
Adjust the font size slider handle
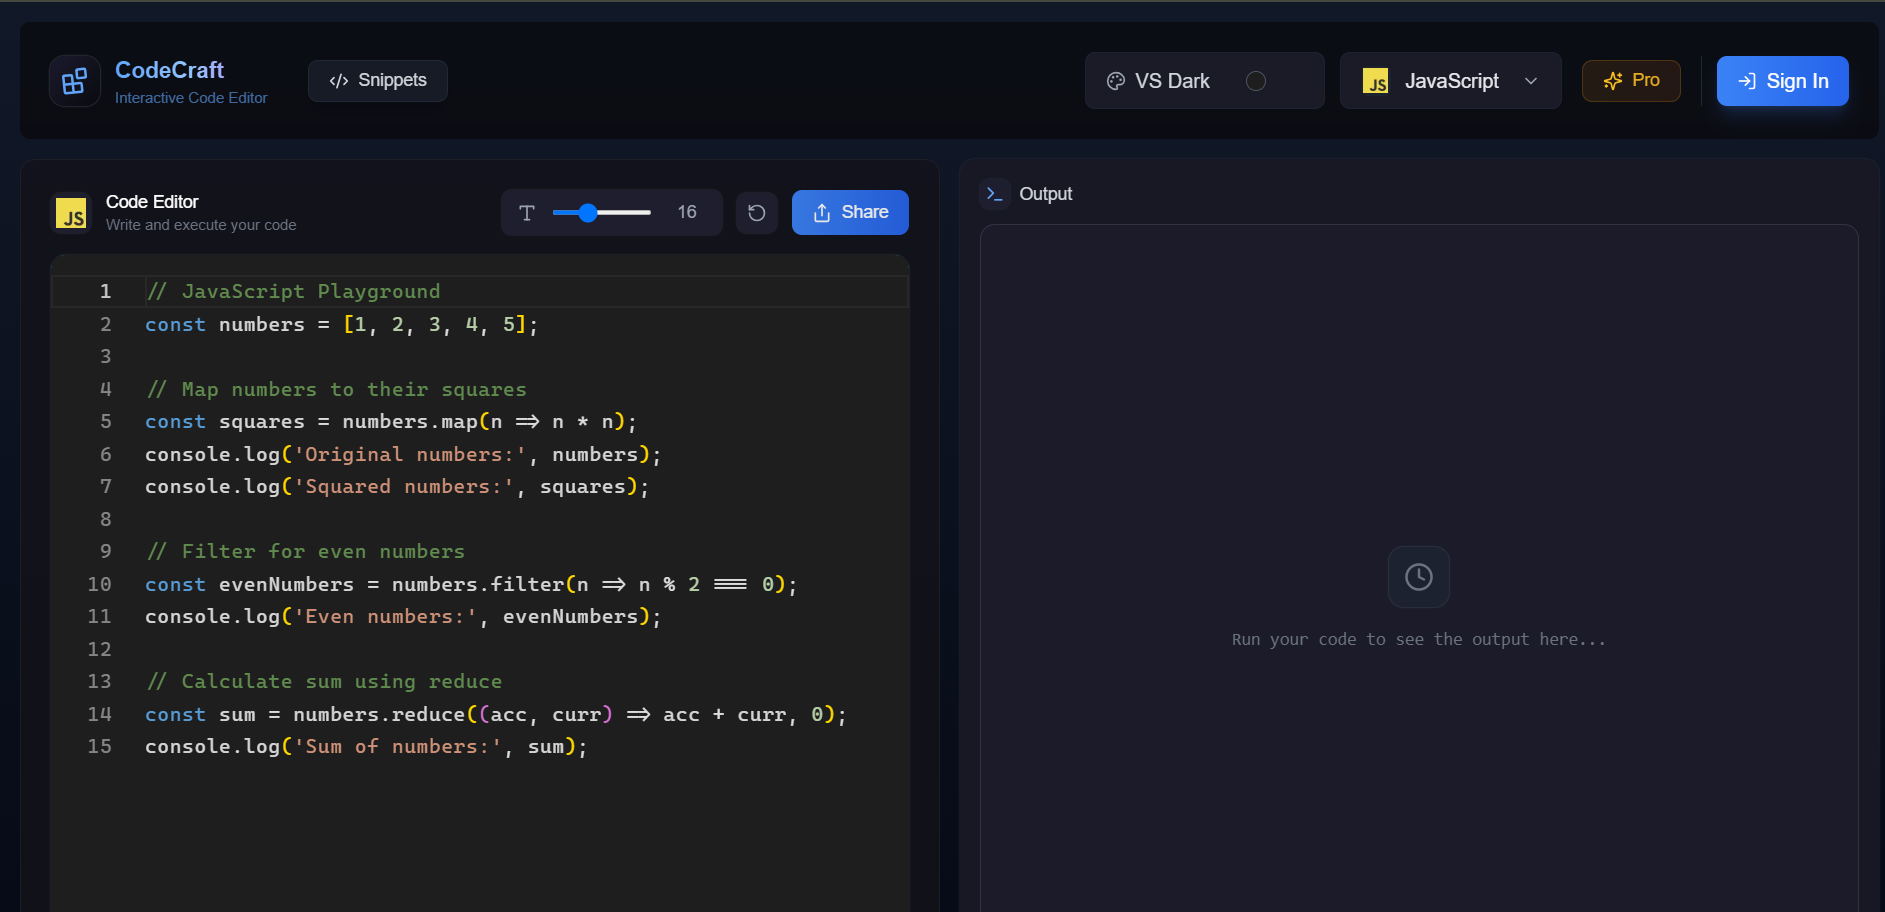tap(588, 212)
